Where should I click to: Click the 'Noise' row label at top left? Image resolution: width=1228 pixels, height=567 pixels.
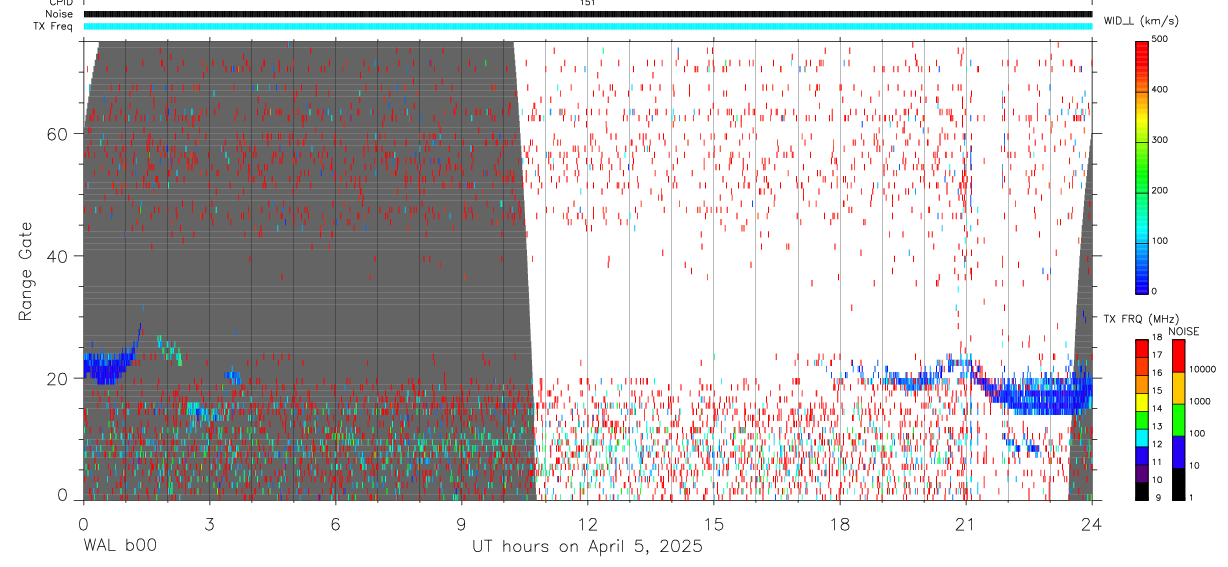point(57,14)
